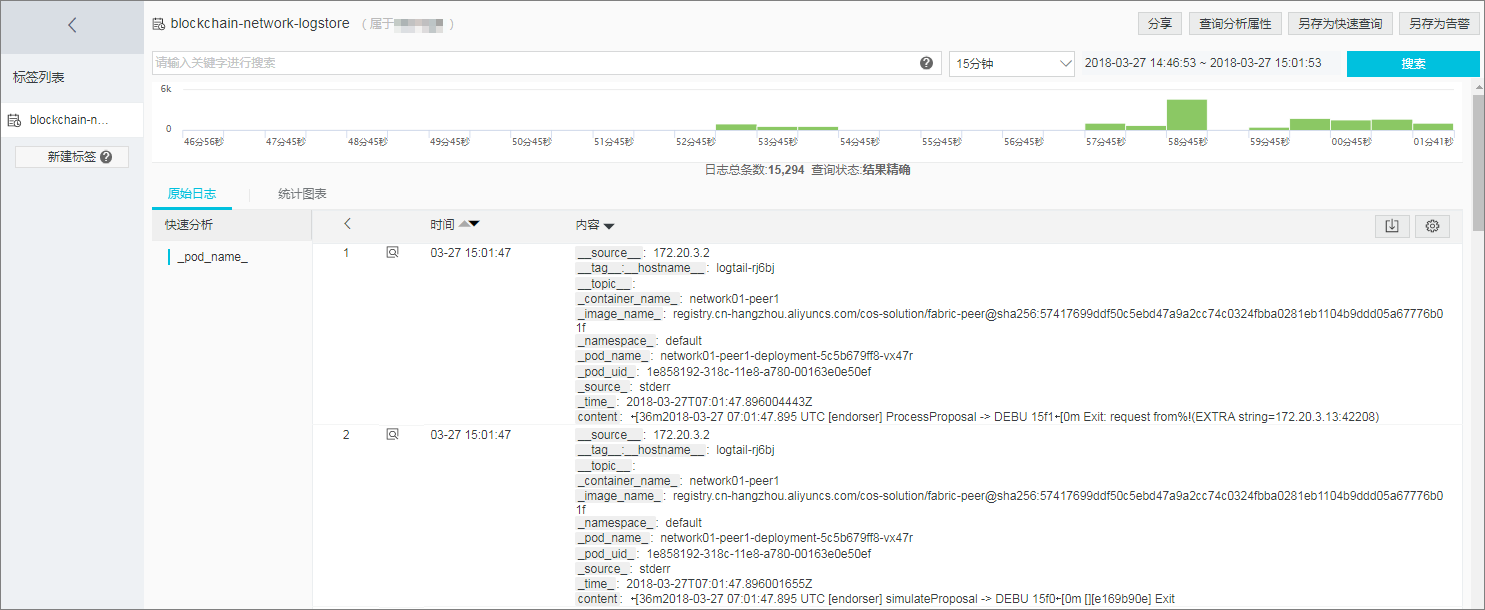1485x610 pixels.
Task: Collapse the 快速分析 panel with the chevron
Action: (x=347, y=225)
